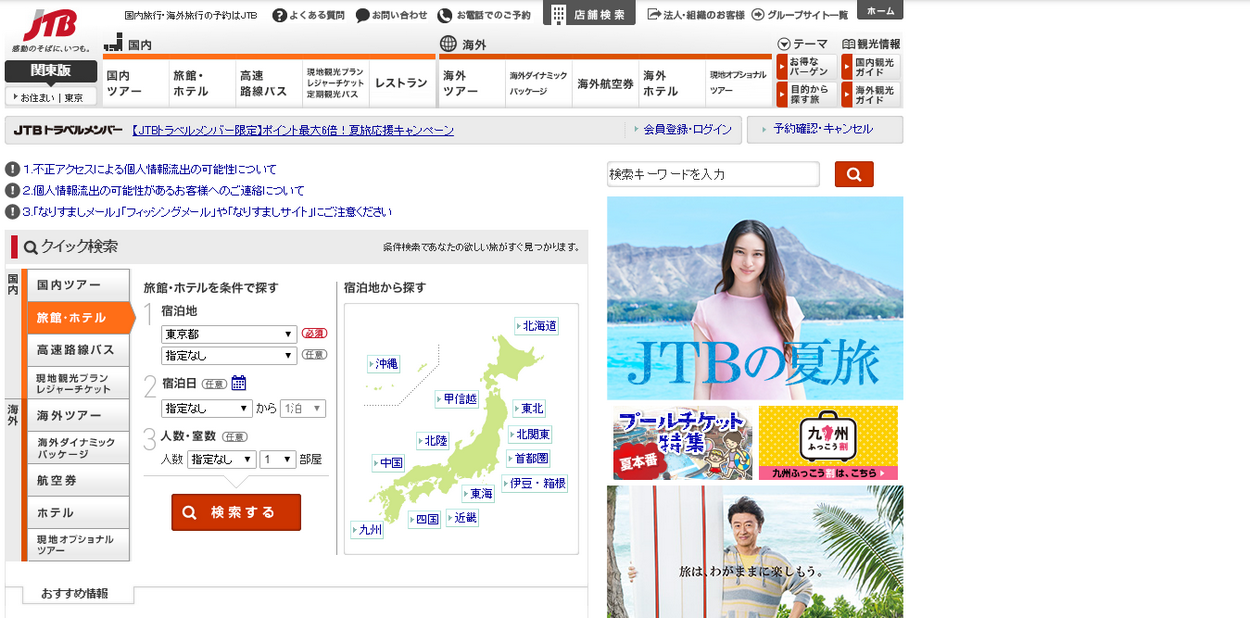Click the orange search magnifier button
Viewport: 1250px width, 618px height.
[853, 174]
